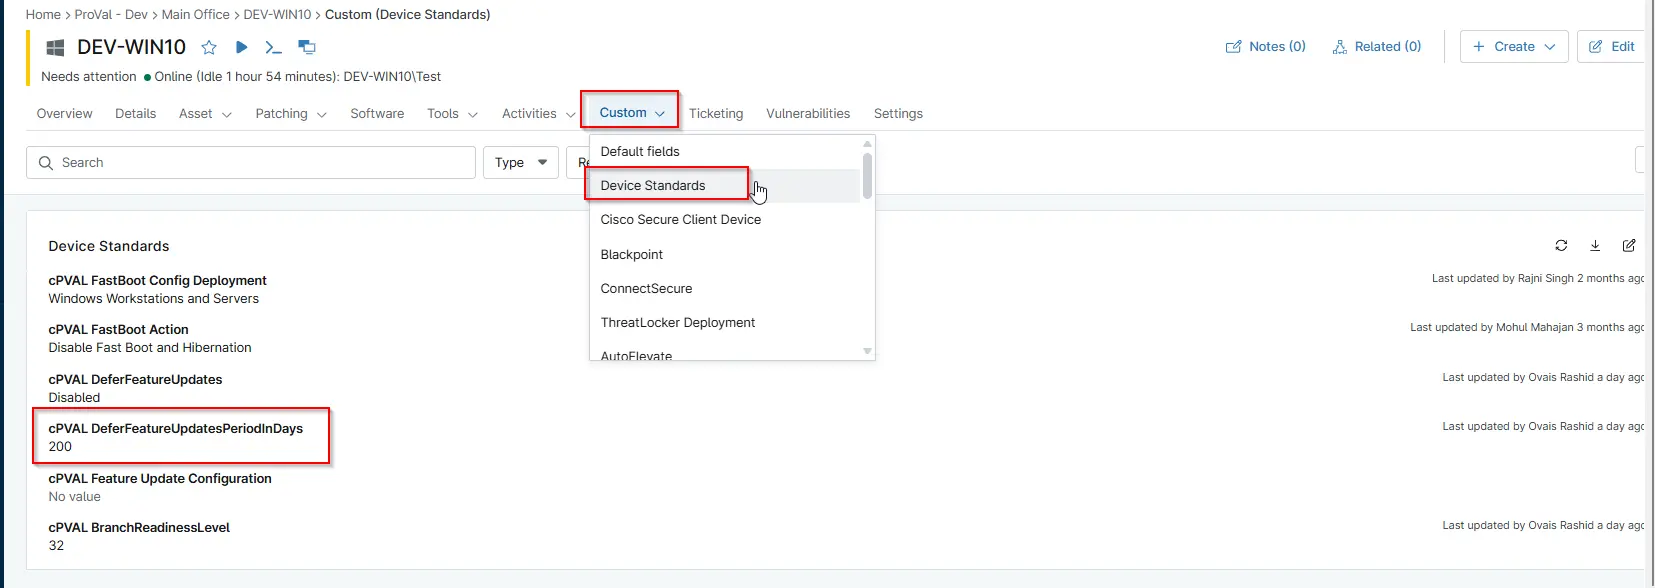Image resolution: width=1655 pixels, height=588 pixels.
Task: Click the Custom menu scrollbar down arrow
Action: click(x=867, y=351)
